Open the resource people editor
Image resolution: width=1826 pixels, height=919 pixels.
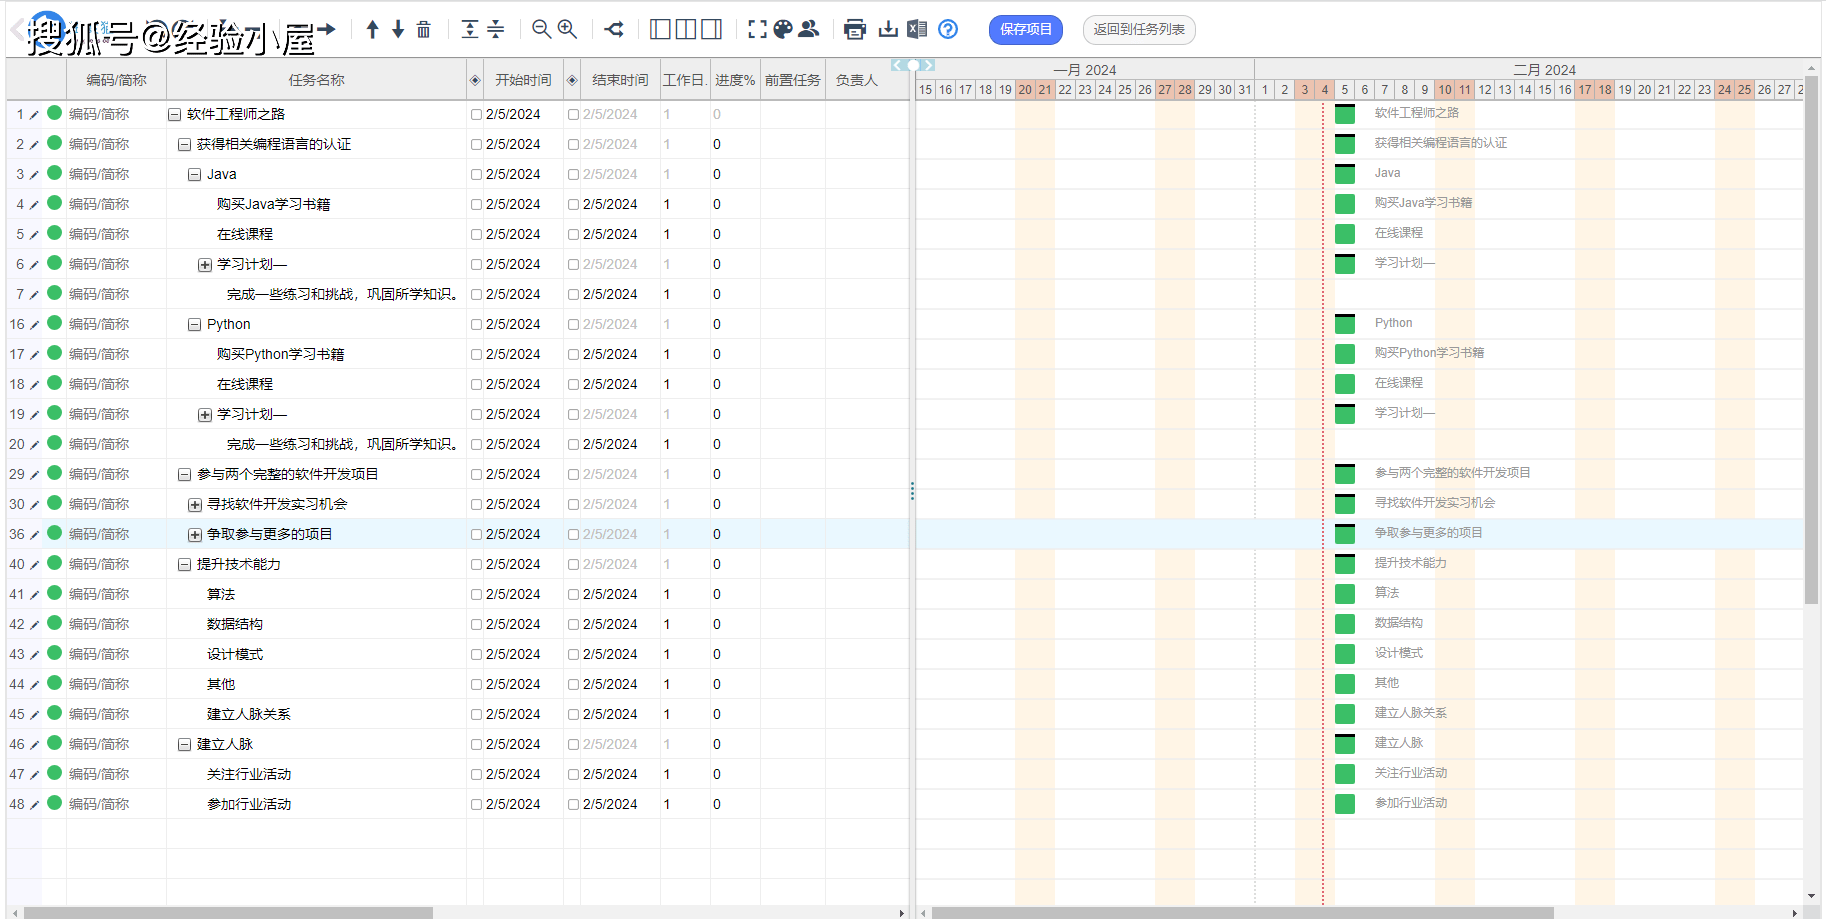click(x=809, y=29)
